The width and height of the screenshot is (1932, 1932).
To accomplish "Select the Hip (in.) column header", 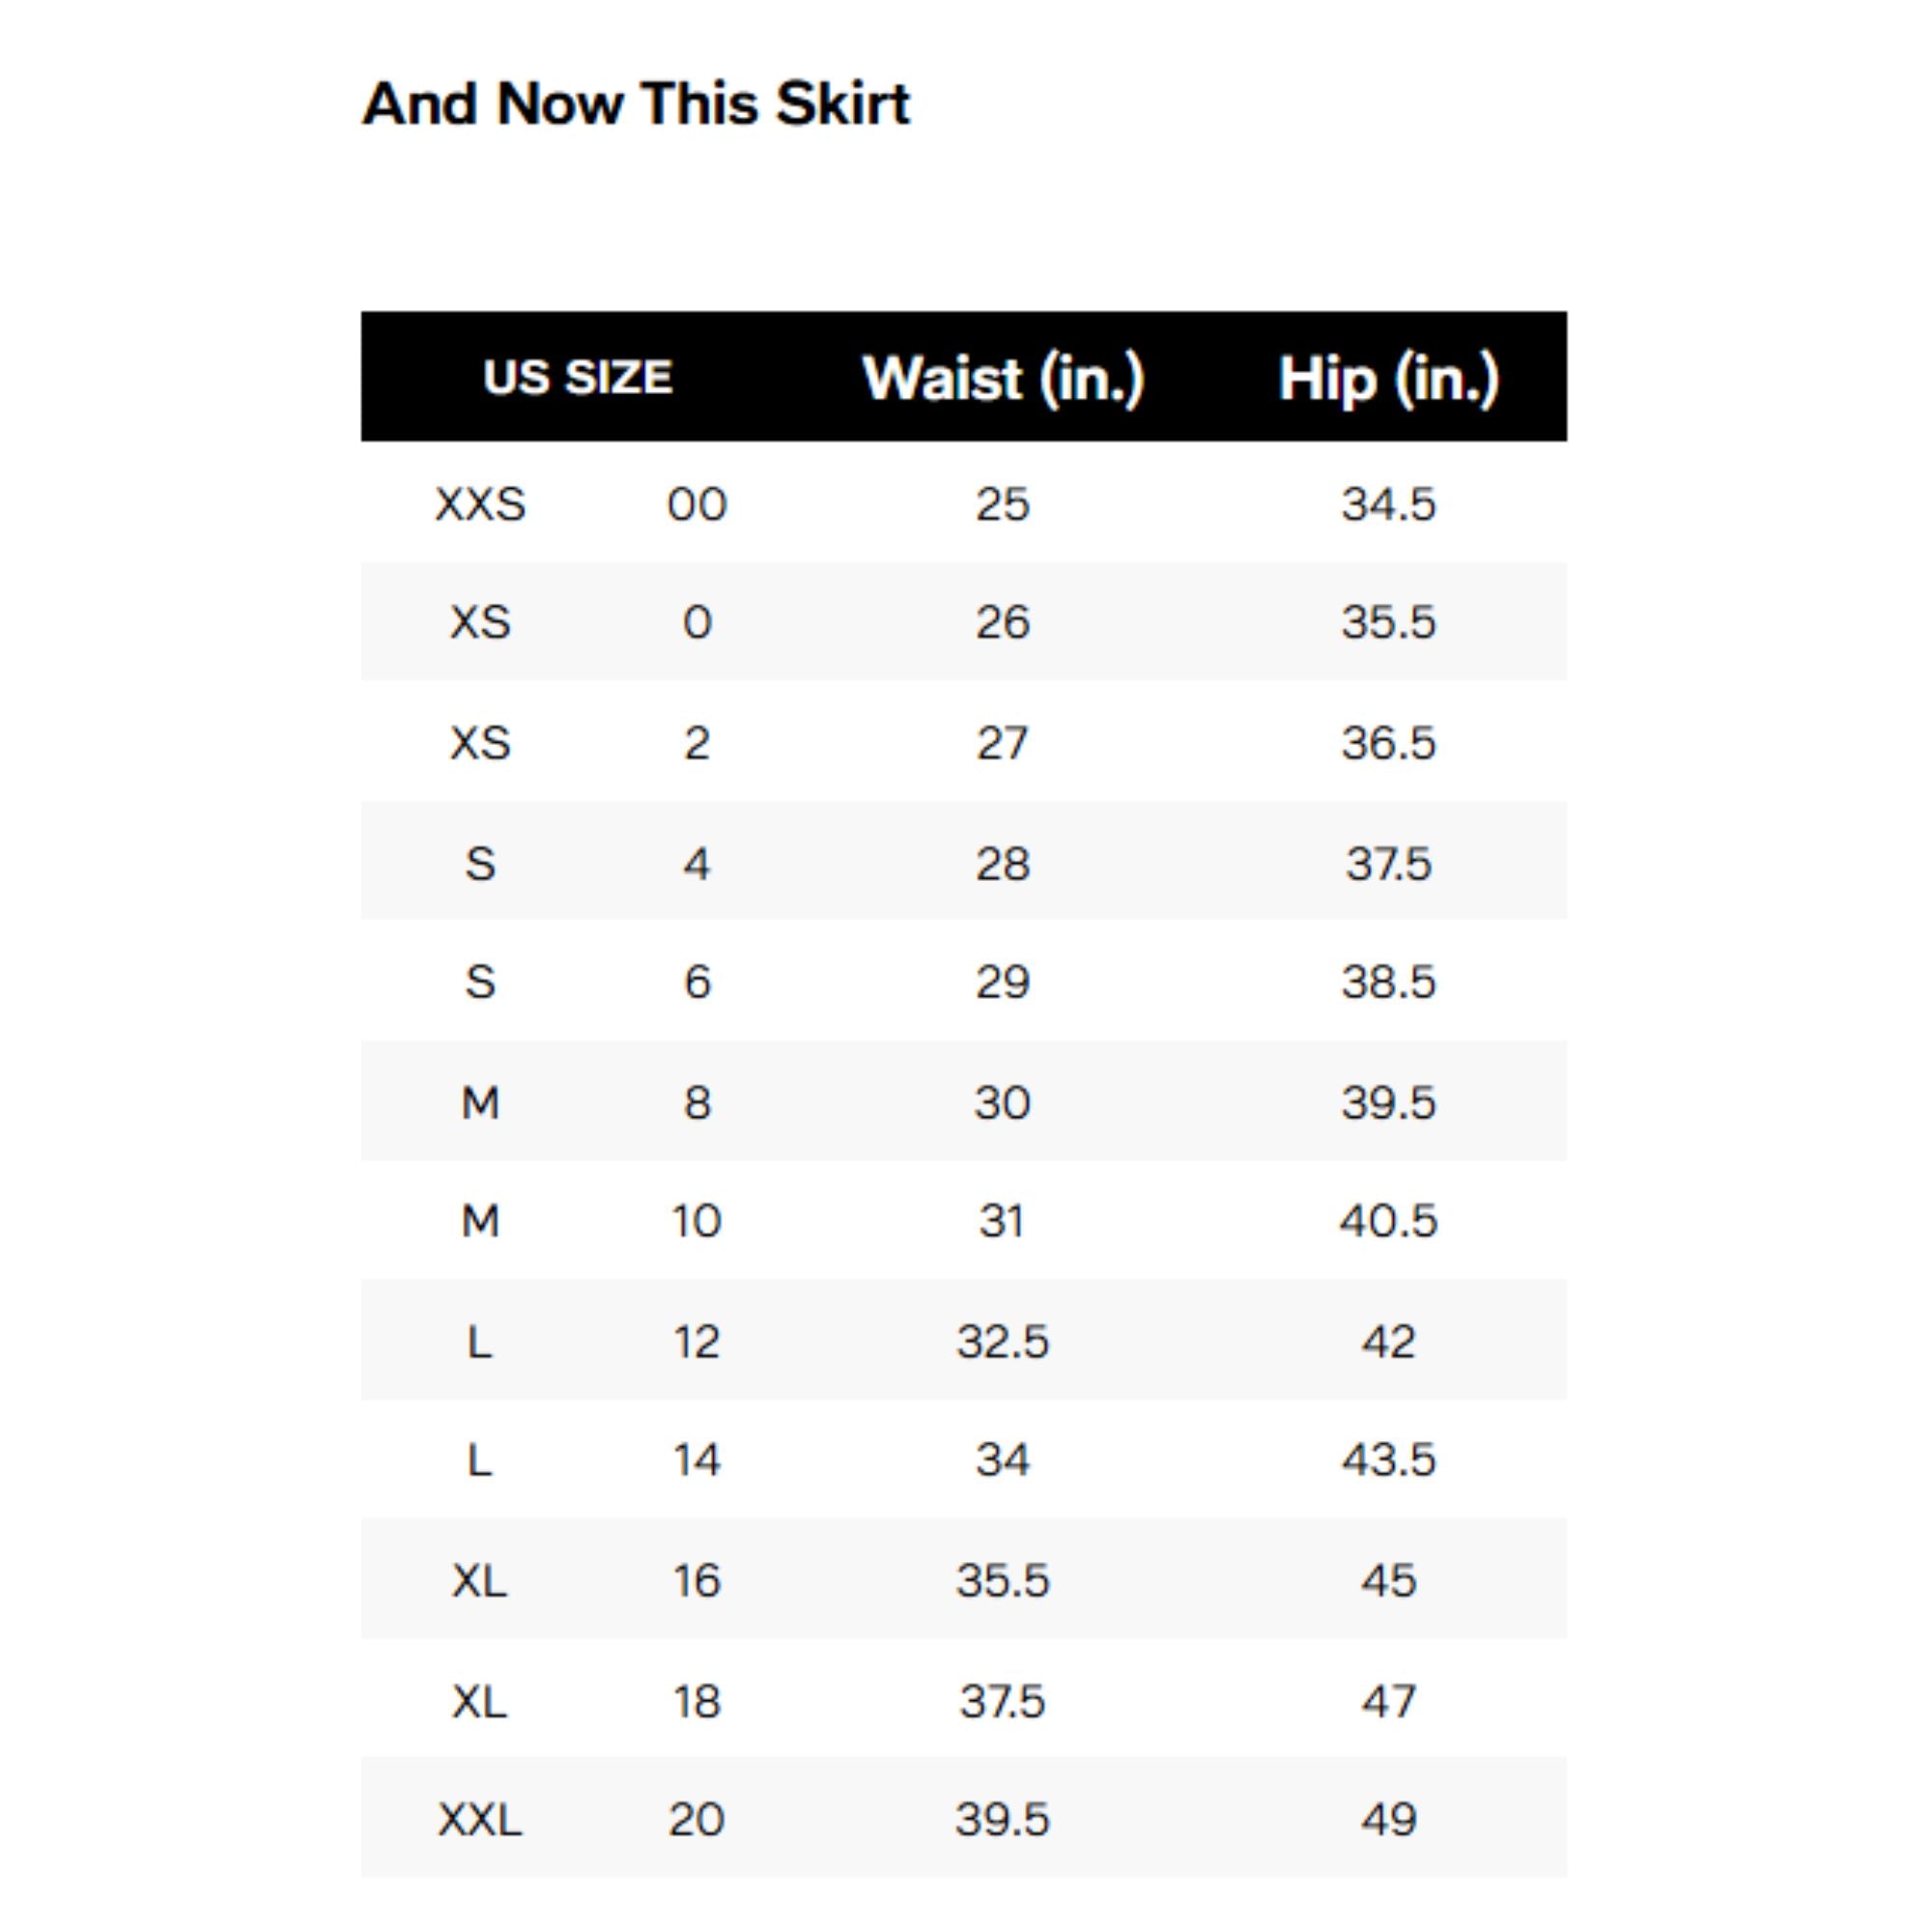I will [x=1388, y=378].
